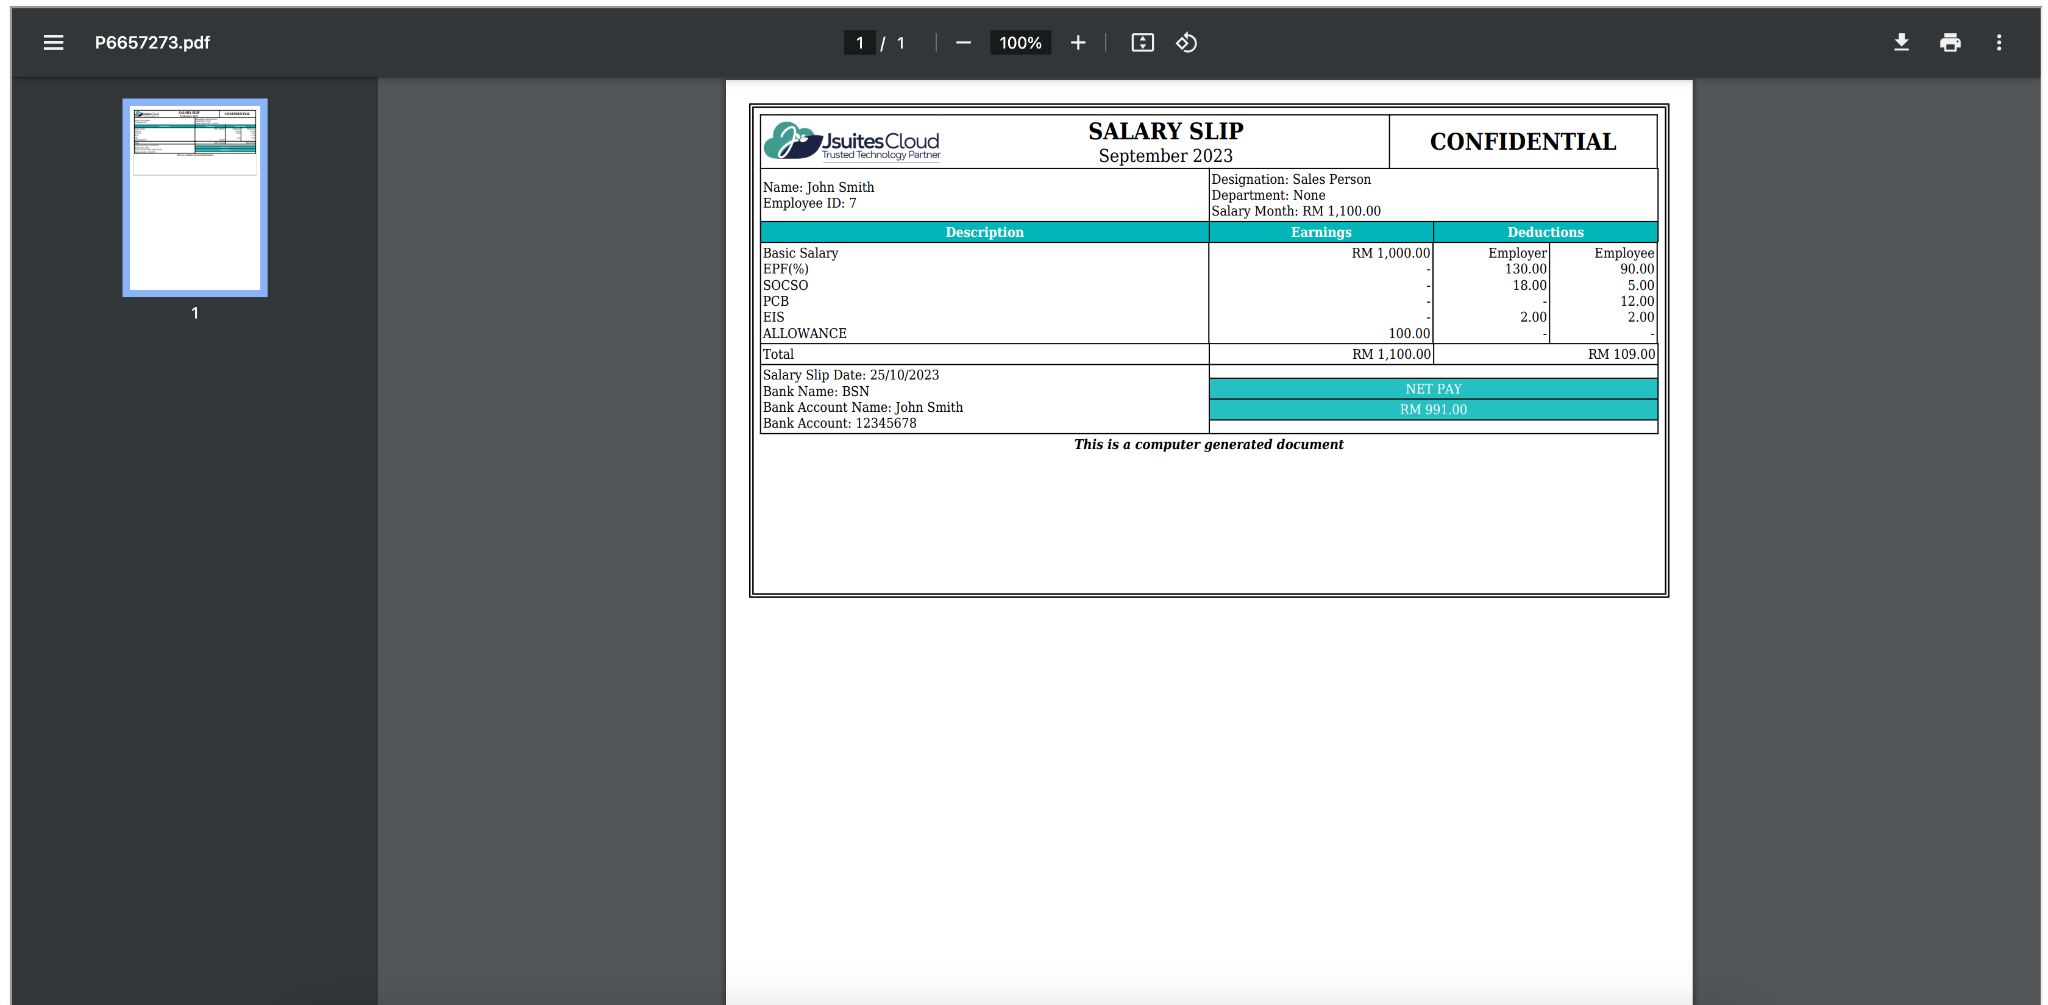
Task: Select the page 1 thumbnail in sidebar
Action: 195,197
